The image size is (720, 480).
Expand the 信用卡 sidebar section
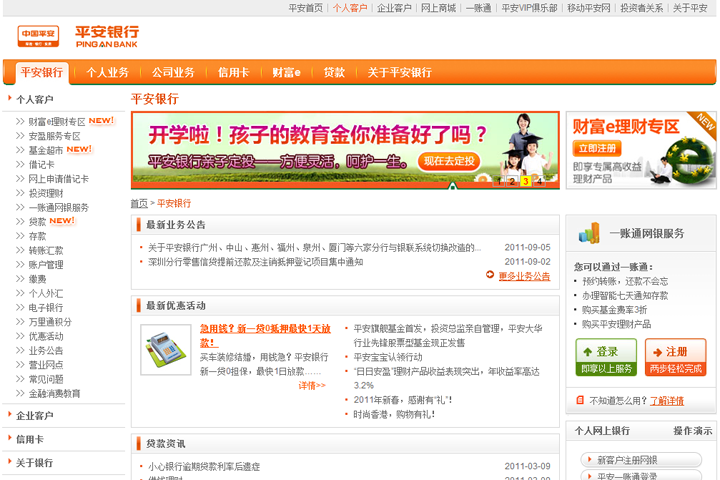[30, 439]
